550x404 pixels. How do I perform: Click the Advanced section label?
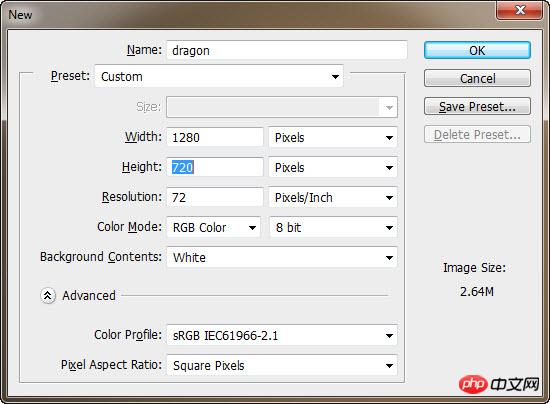click(x=89, y=296)
